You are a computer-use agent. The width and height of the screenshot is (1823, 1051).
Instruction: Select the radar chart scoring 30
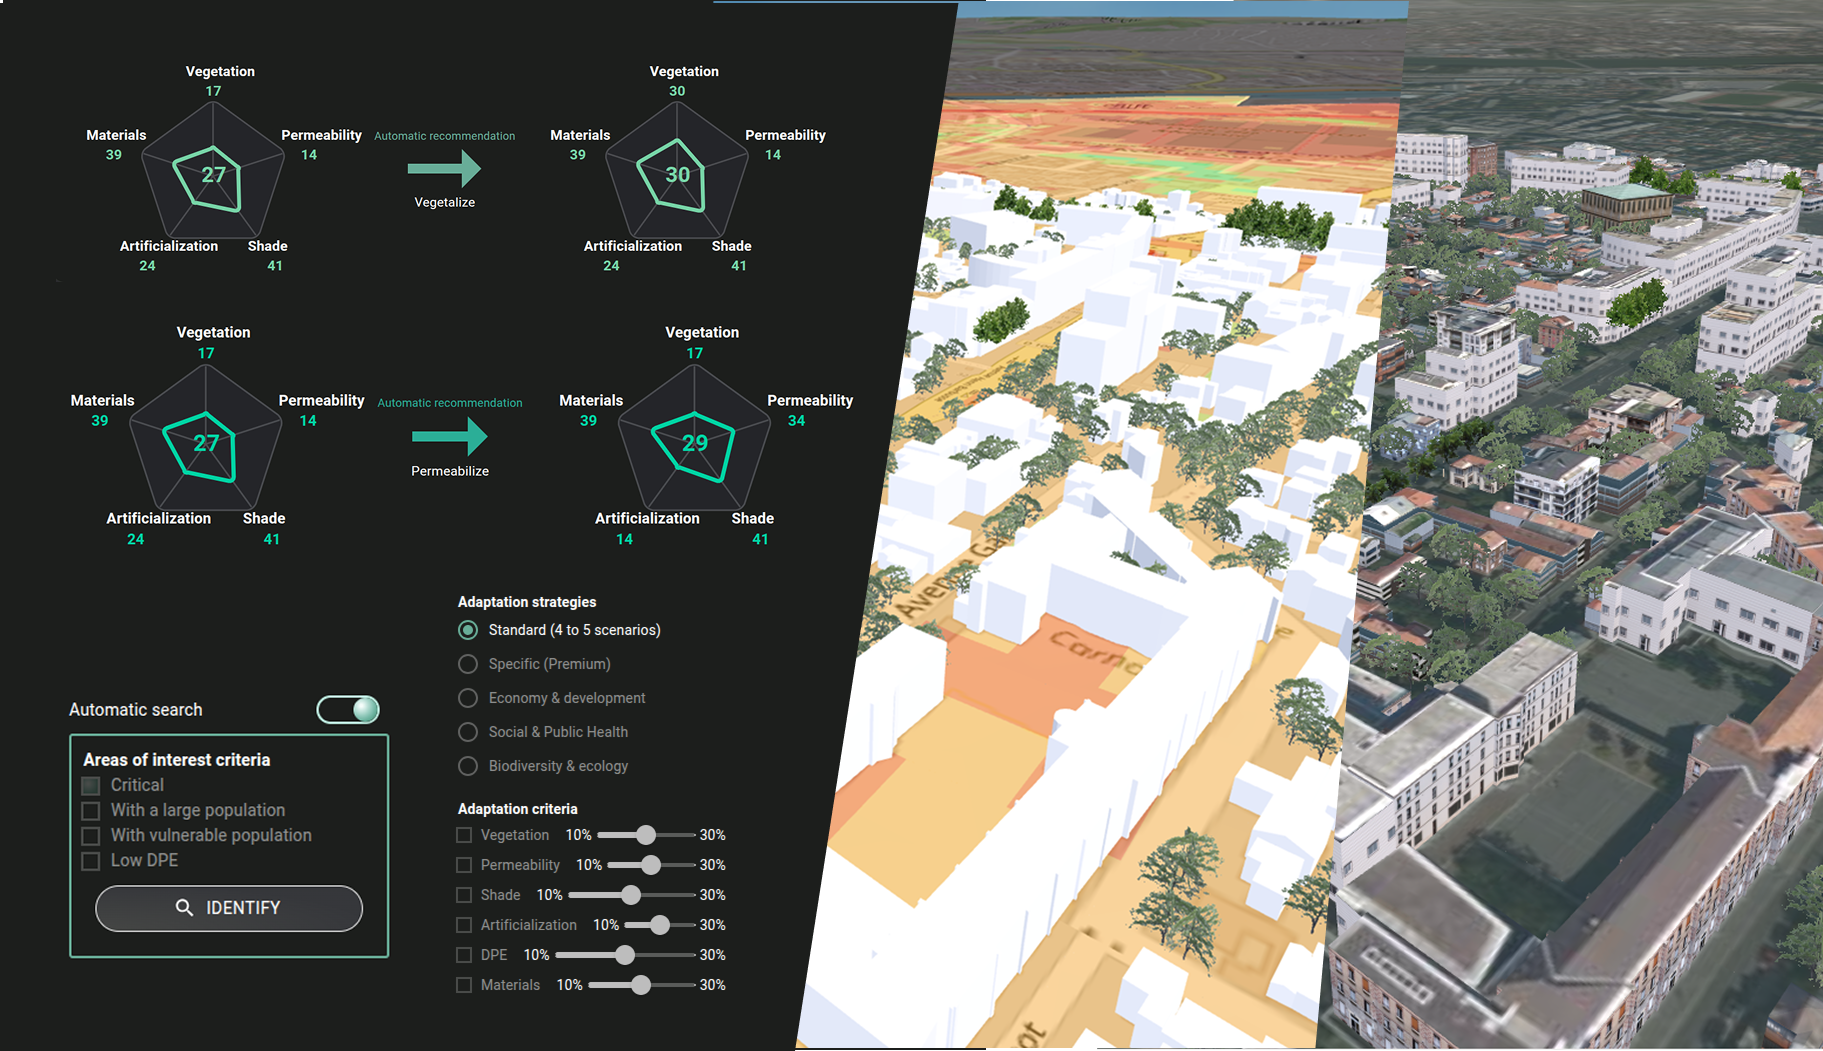[677, 175]
